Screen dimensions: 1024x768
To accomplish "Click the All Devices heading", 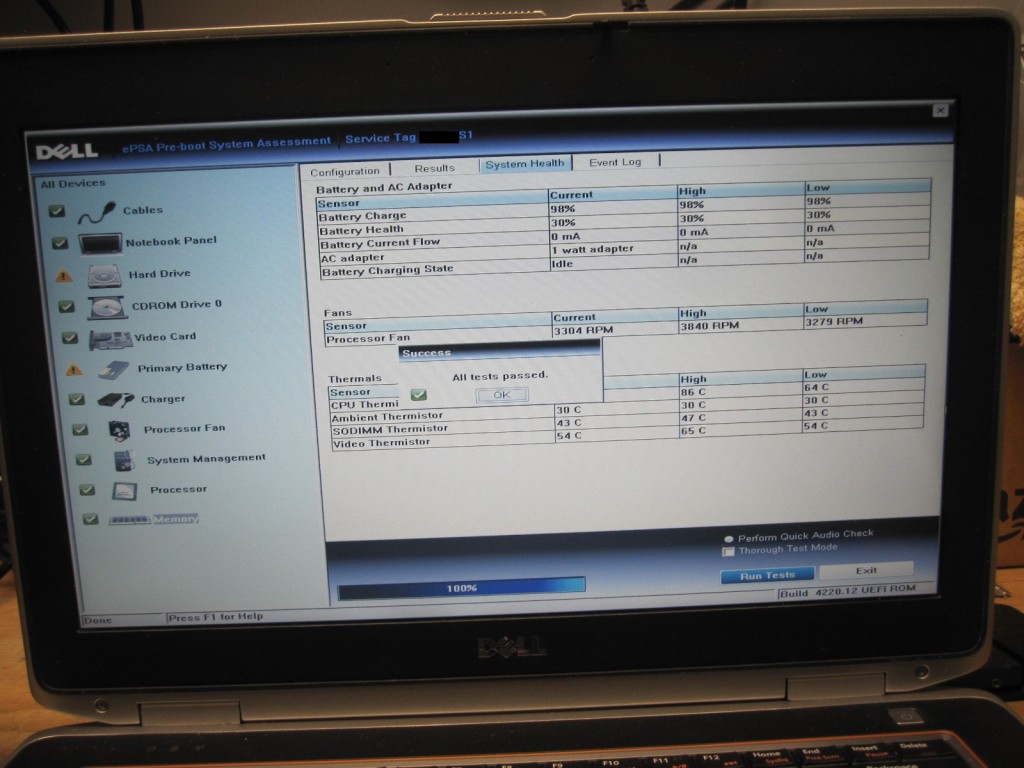I will (73, 184).
